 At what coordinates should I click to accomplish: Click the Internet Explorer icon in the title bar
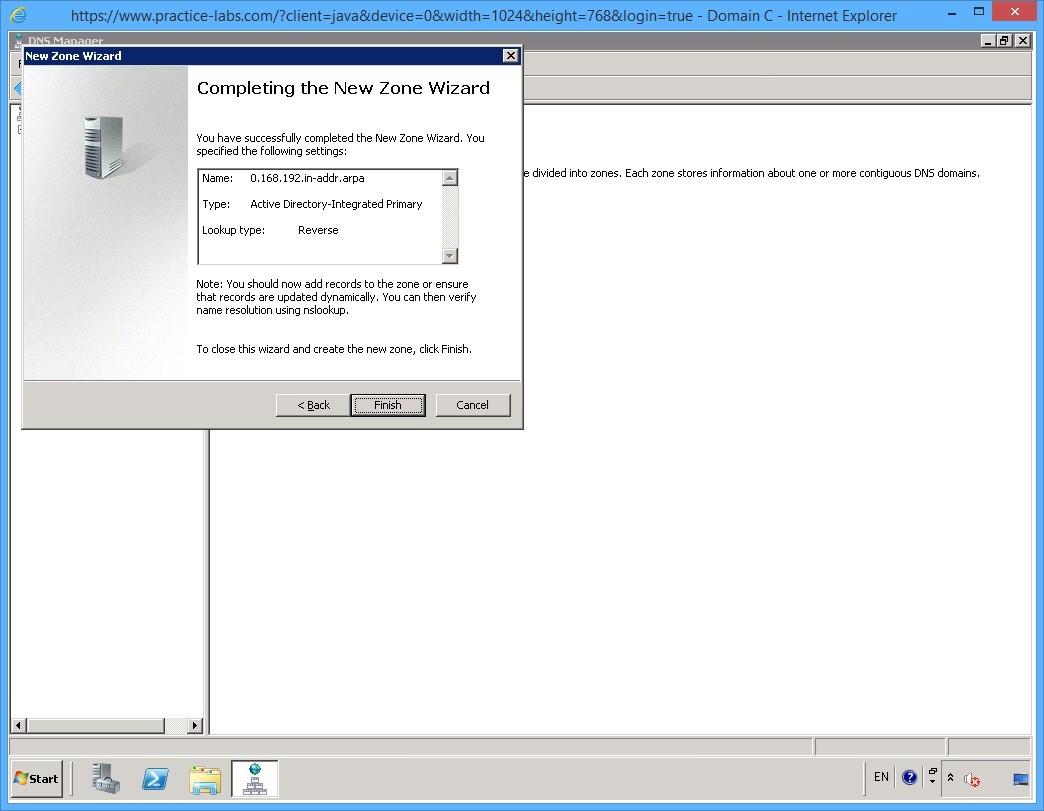(x=17, y=15)
